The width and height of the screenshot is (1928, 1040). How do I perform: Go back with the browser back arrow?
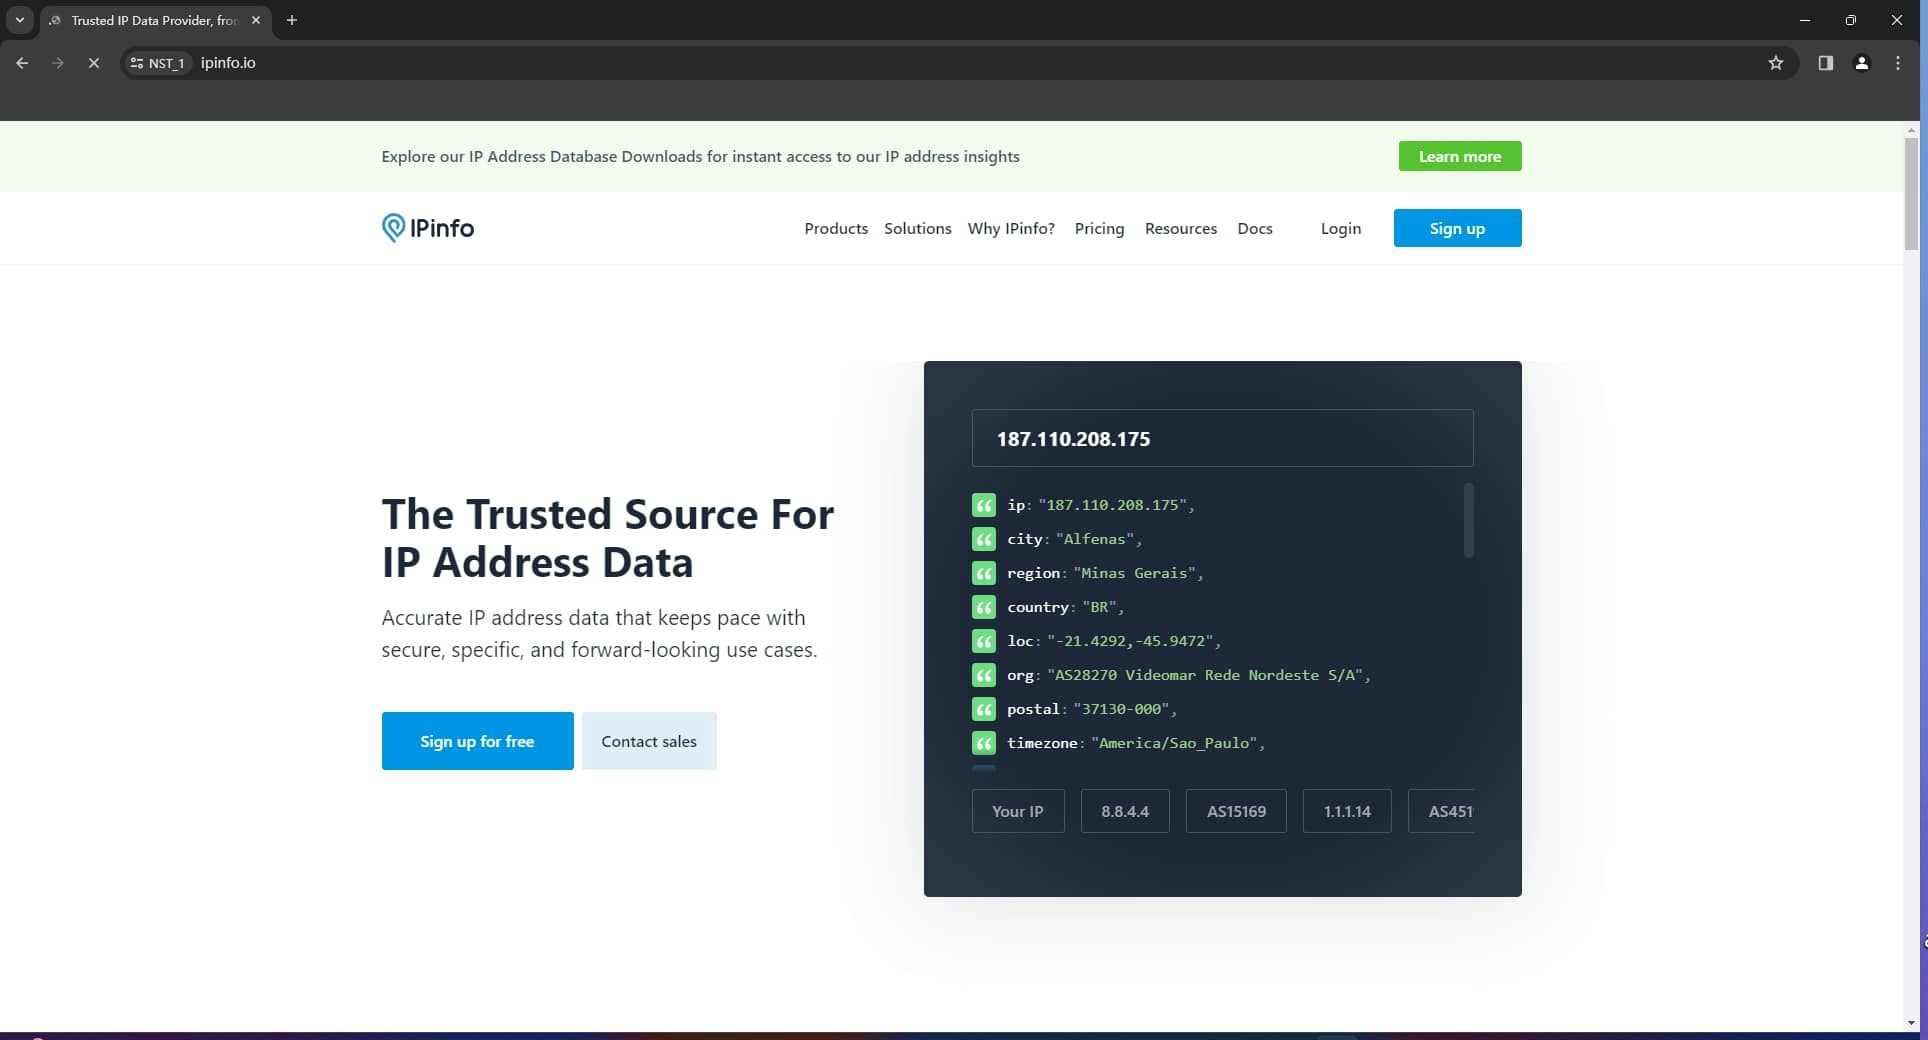point(22,63)
